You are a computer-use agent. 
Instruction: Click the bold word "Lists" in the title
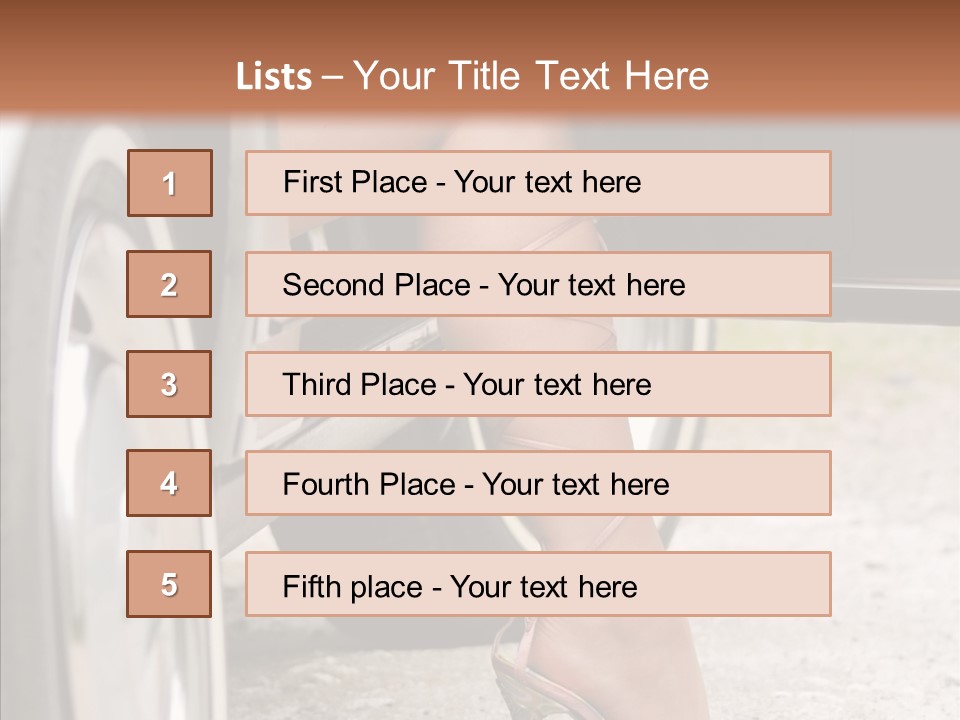coord(273,77)
